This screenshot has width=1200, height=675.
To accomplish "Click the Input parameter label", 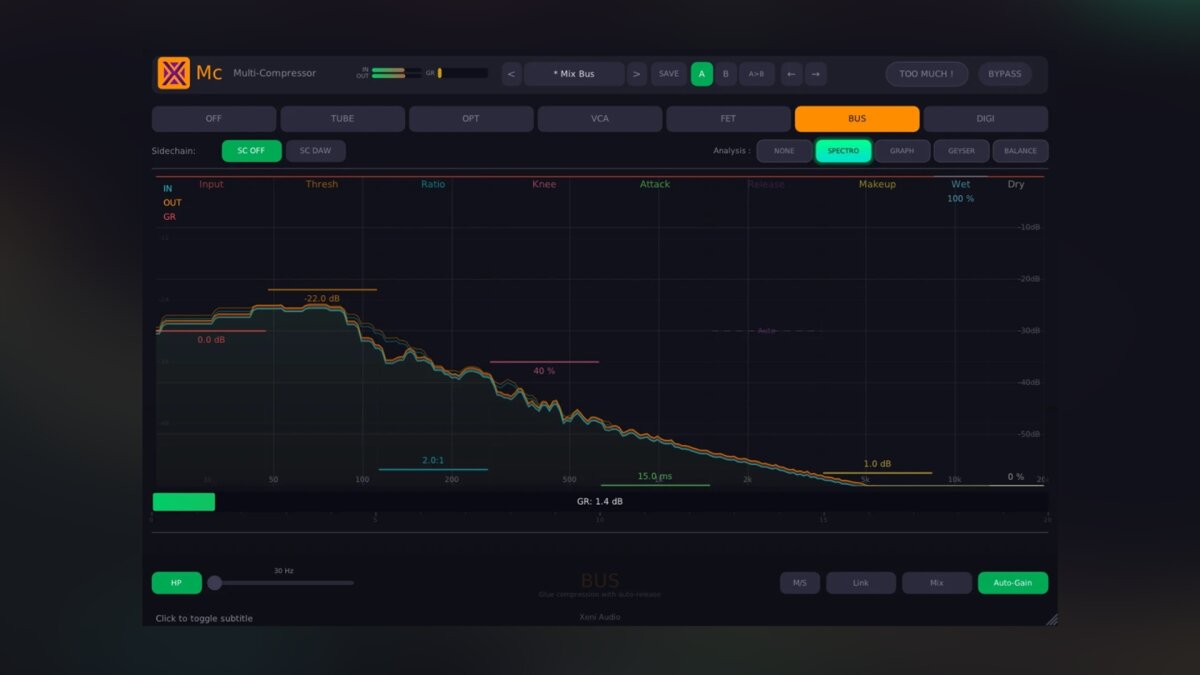I will (211, 184).
